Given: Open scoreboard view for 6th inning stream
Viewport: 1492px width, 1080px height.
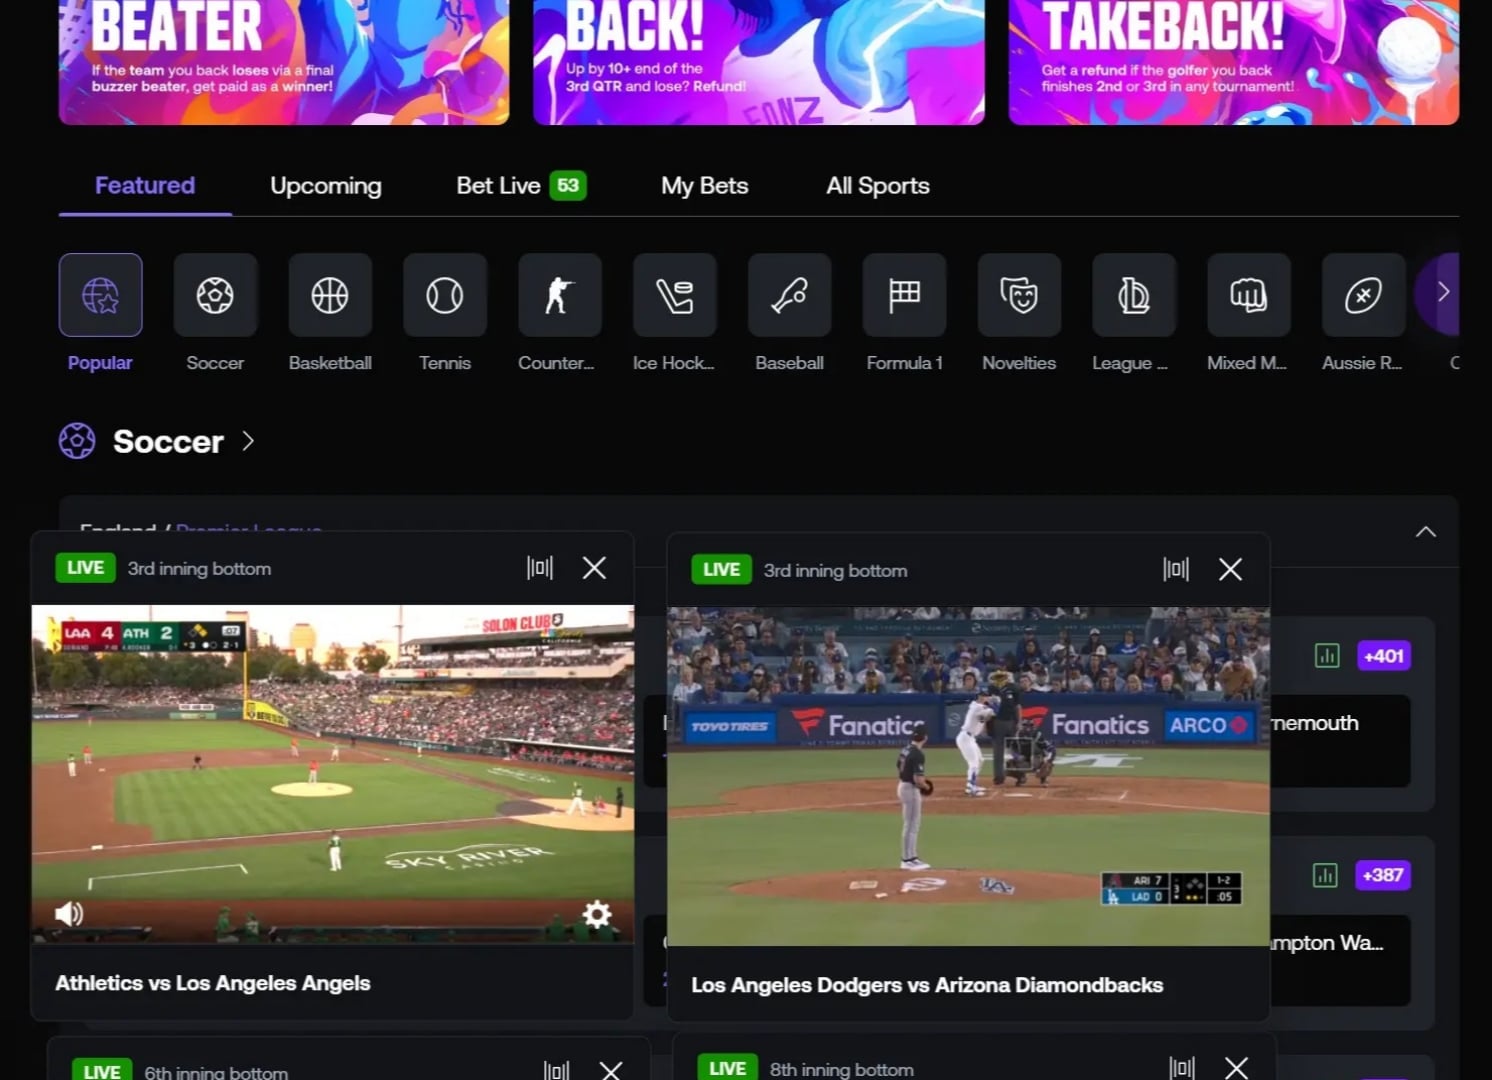Looking at the screenshot, I should 557,1070.
